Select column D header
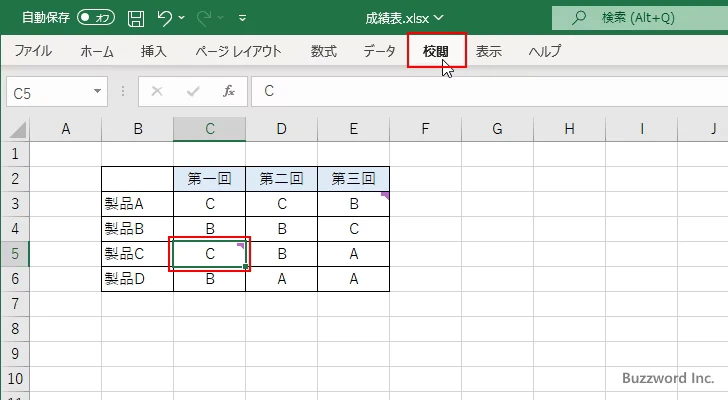 point(281,129)
